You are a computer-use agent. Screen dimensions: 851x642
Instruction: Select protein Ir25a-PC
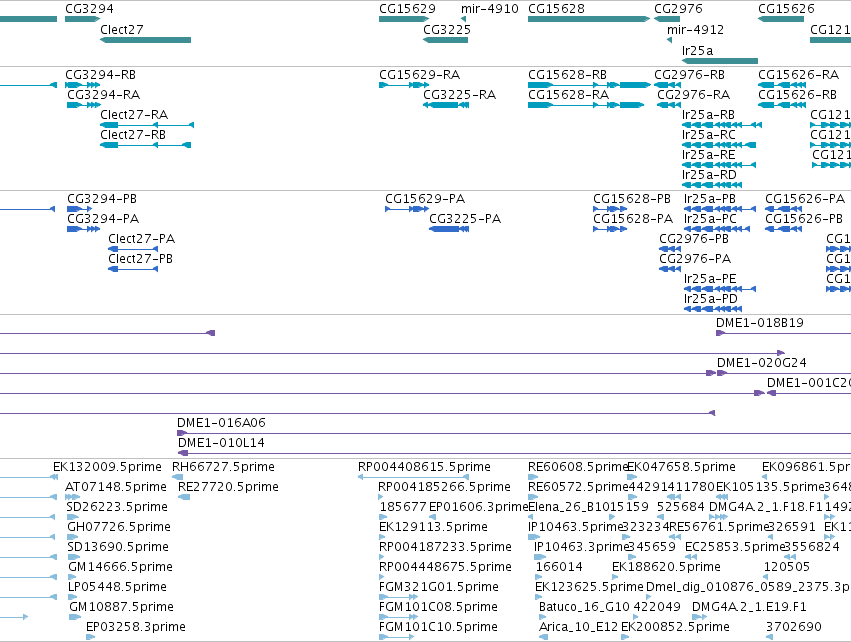710,219
